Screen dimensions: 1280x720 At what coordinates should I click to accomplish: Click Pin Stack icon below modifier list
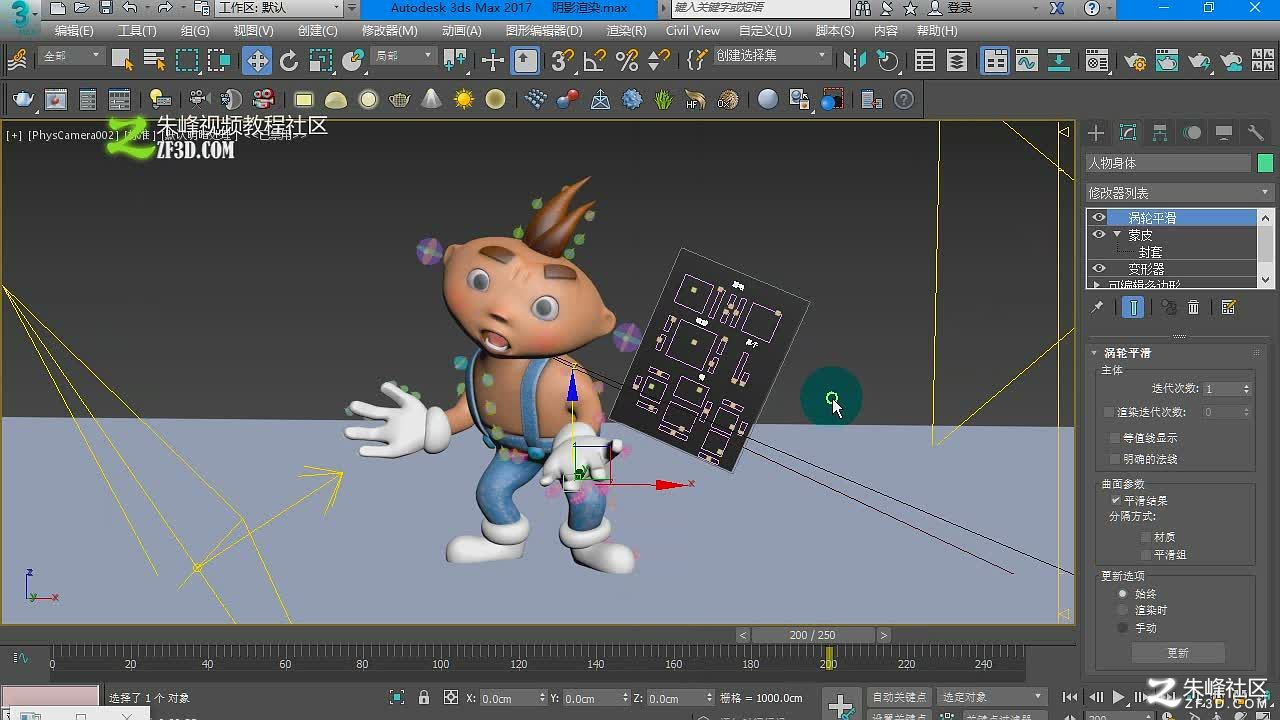(x=1097, y=307)
